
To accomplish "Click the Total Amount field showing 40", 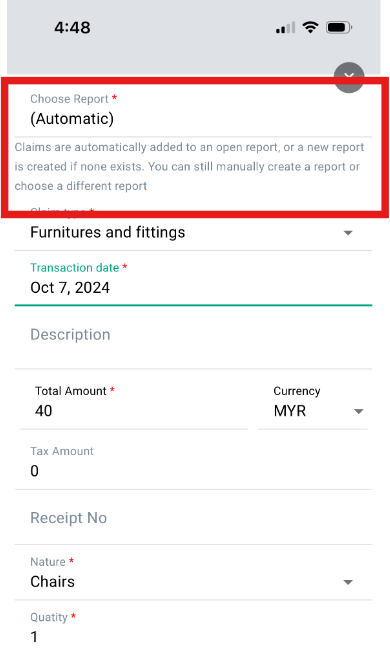I will (134, 403).
